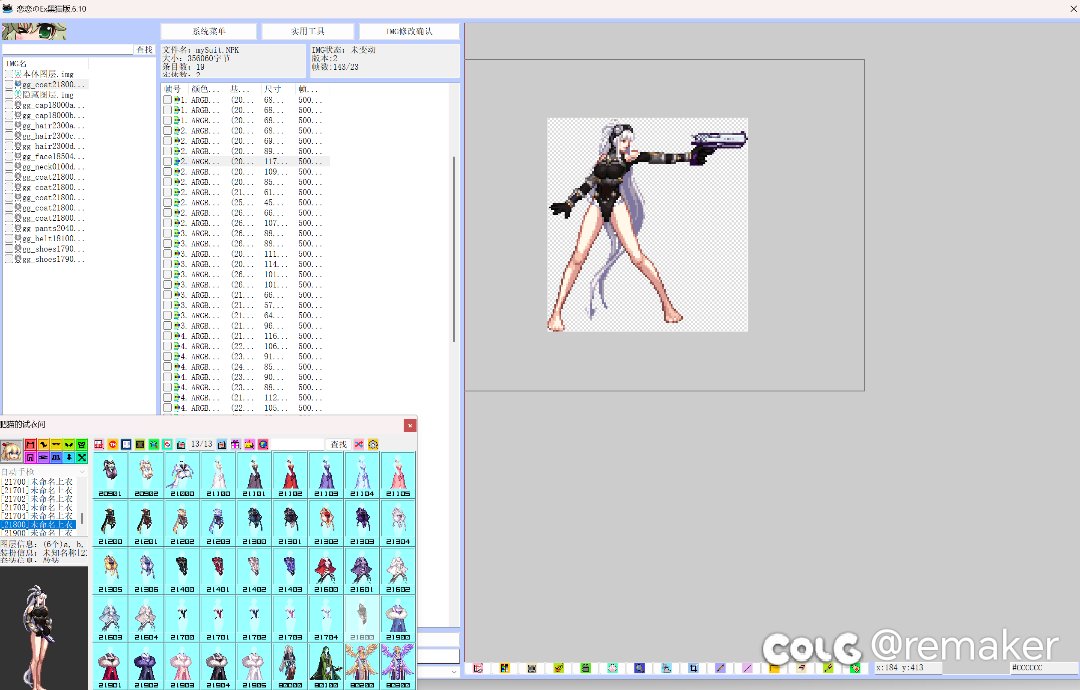Image resolution: width=1080 pixels, height=690 pixels.
Task: Tick the checkbox for gg_face18504
Action: click(x=10, y=157)
